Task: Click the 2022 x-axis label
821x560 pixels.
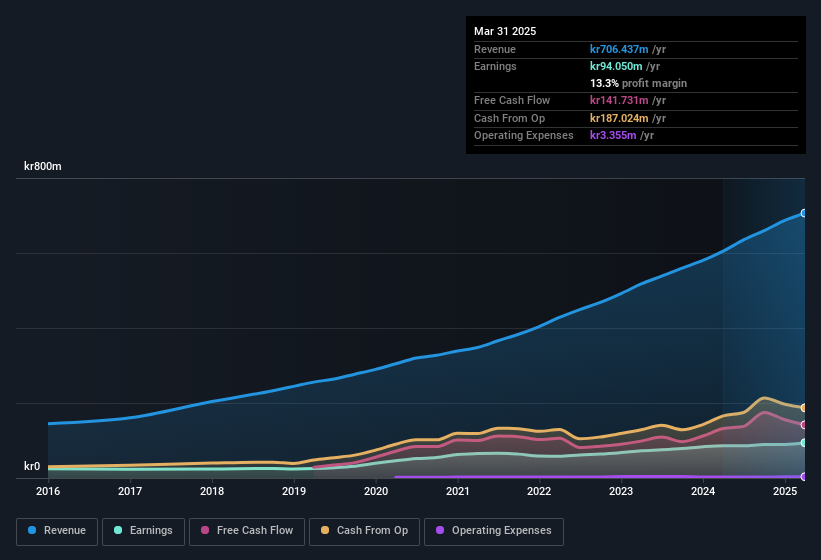Action: pyautogui.click(x=539, y=491)
